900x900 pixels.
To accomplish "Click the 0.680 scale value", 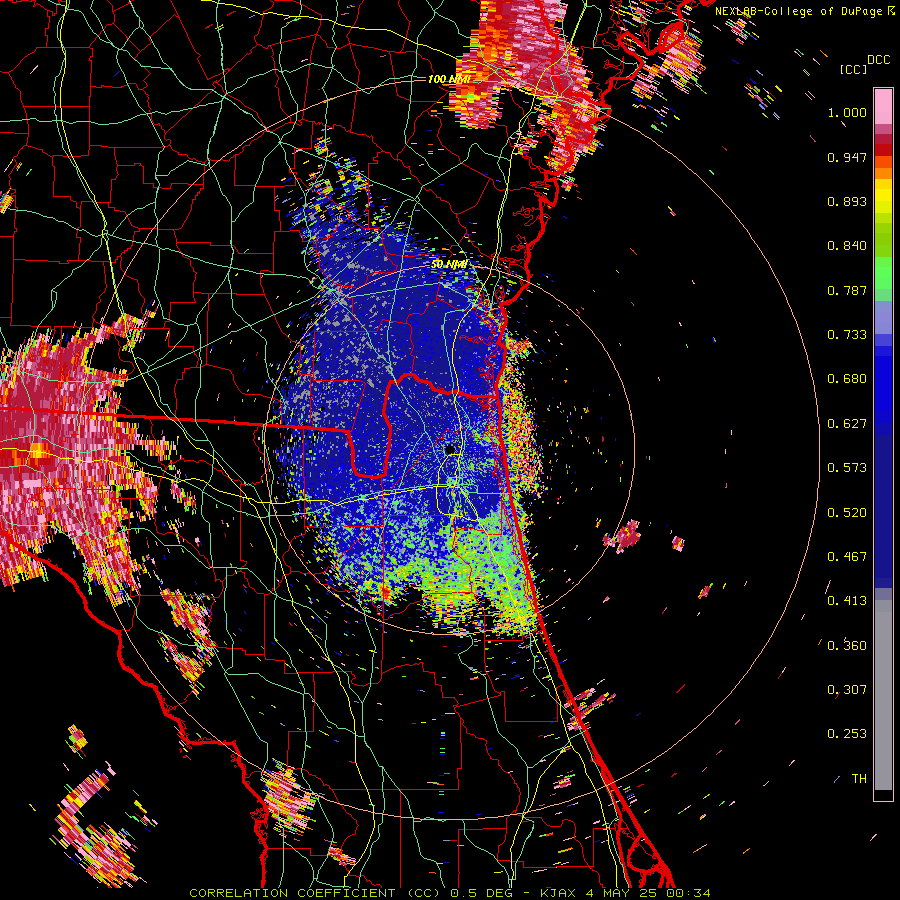I will pos(847,379).
